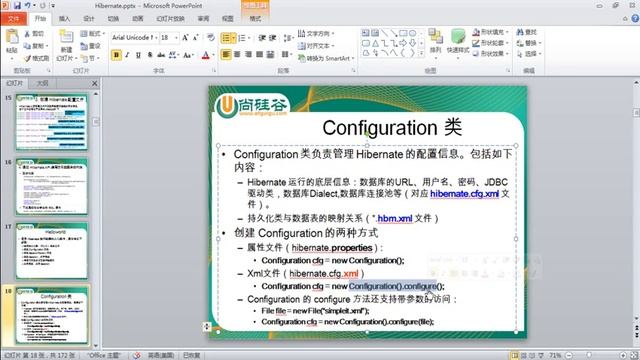Open the slide Layout dropdown
The height and width of the screenshot is (360, 640).
(x=92, y=33)
